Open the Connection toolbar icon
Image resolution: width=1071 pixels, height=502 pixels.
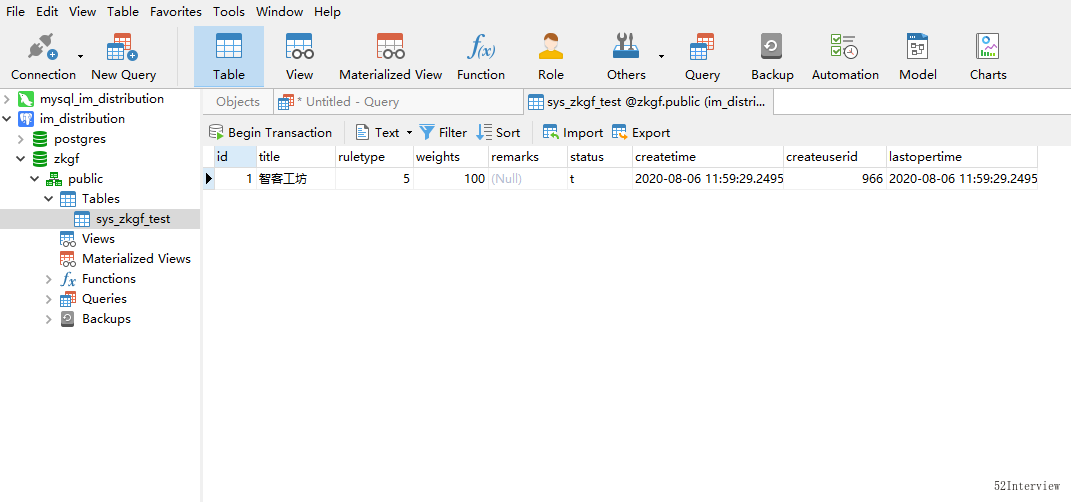click(x=43, y=57)
